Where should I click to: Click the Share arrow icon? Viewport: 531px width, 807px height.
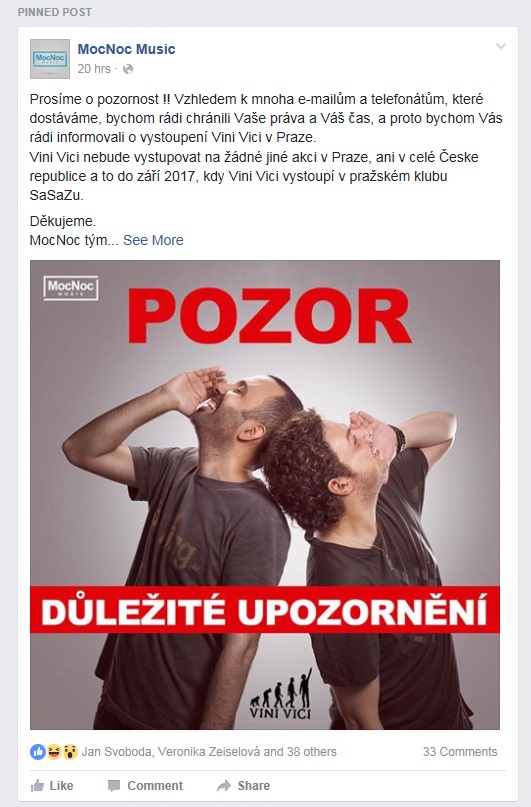[x=224, y=786]
